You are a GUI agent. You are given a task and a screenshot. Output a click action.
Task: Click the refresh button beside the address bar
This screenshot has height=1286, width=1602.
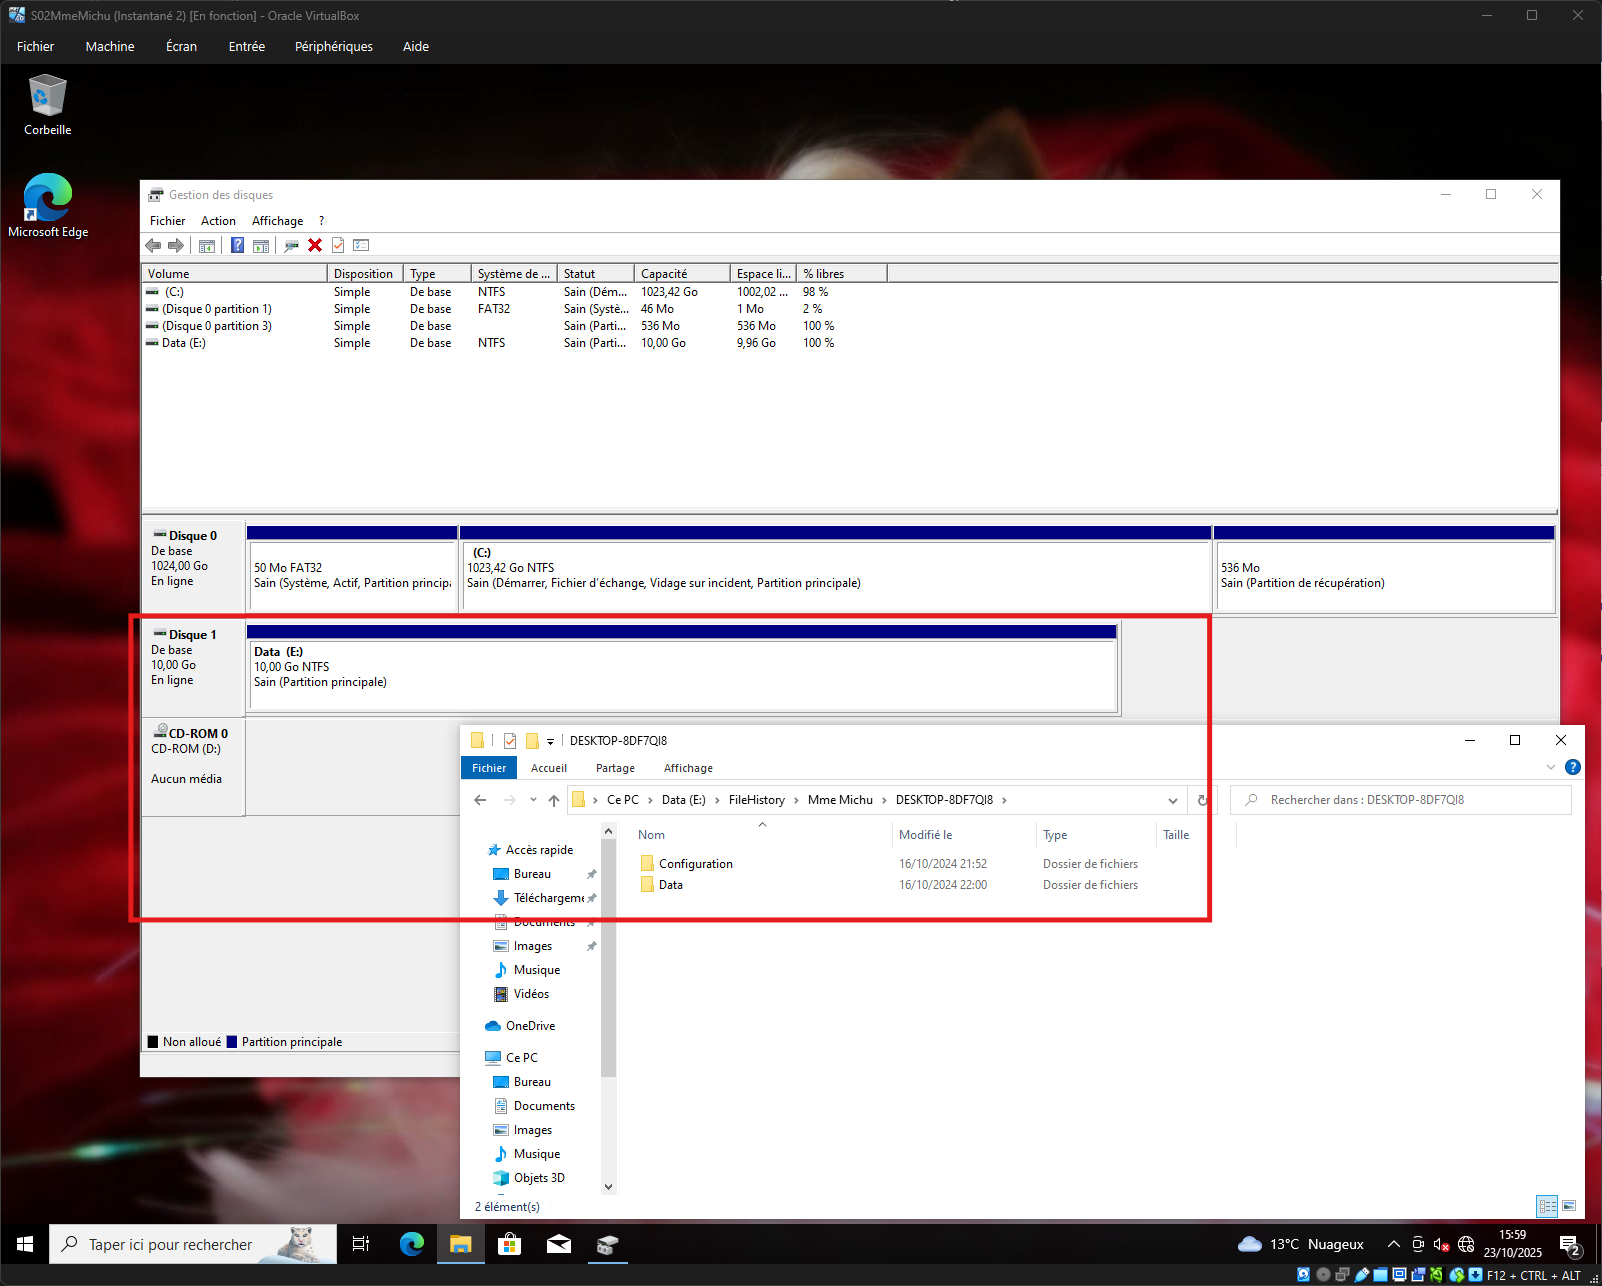tap(1202, 800)
